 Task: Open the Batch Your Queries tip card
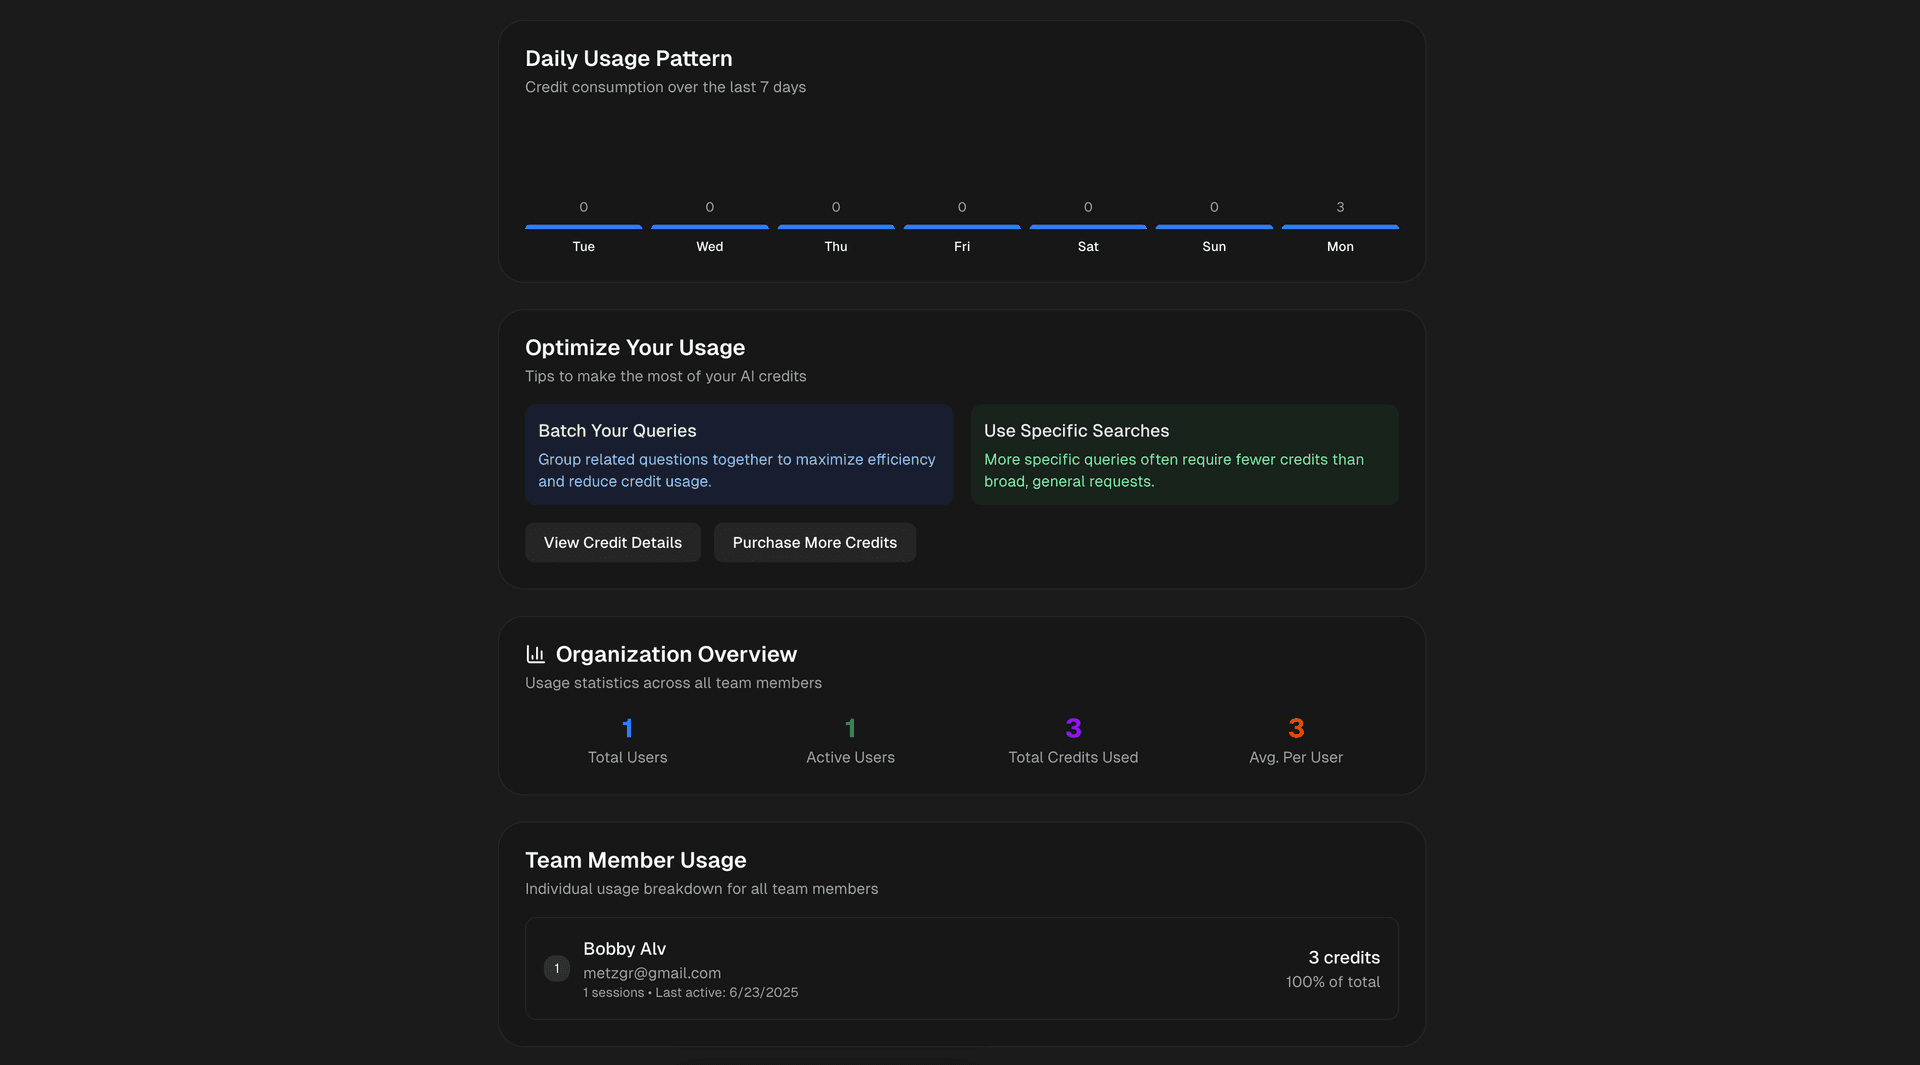pyautogui.click(x=738, y=454)
